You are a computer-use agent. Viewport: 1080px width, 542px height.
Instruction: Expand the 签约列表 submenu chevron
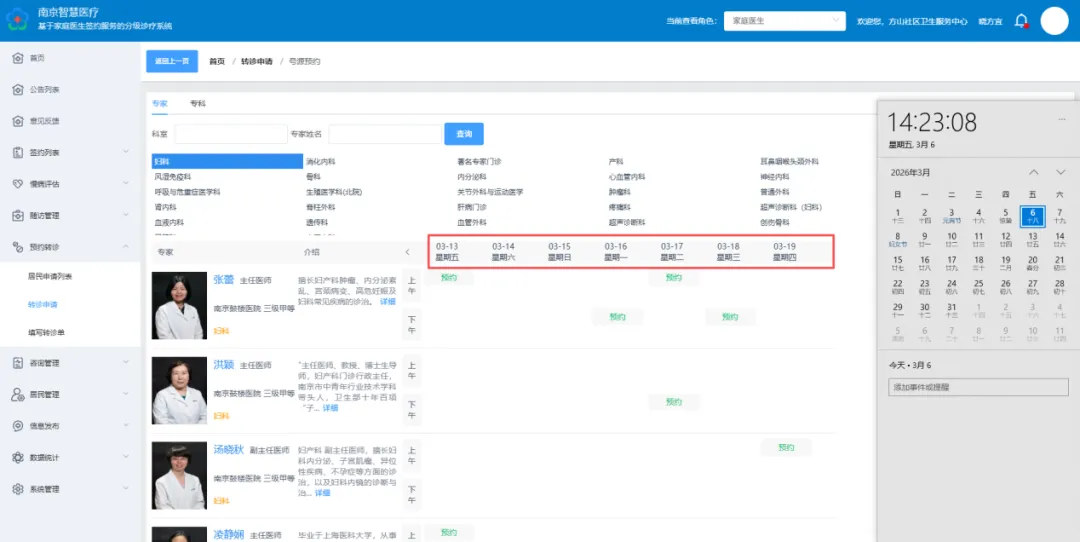(126, 152)
